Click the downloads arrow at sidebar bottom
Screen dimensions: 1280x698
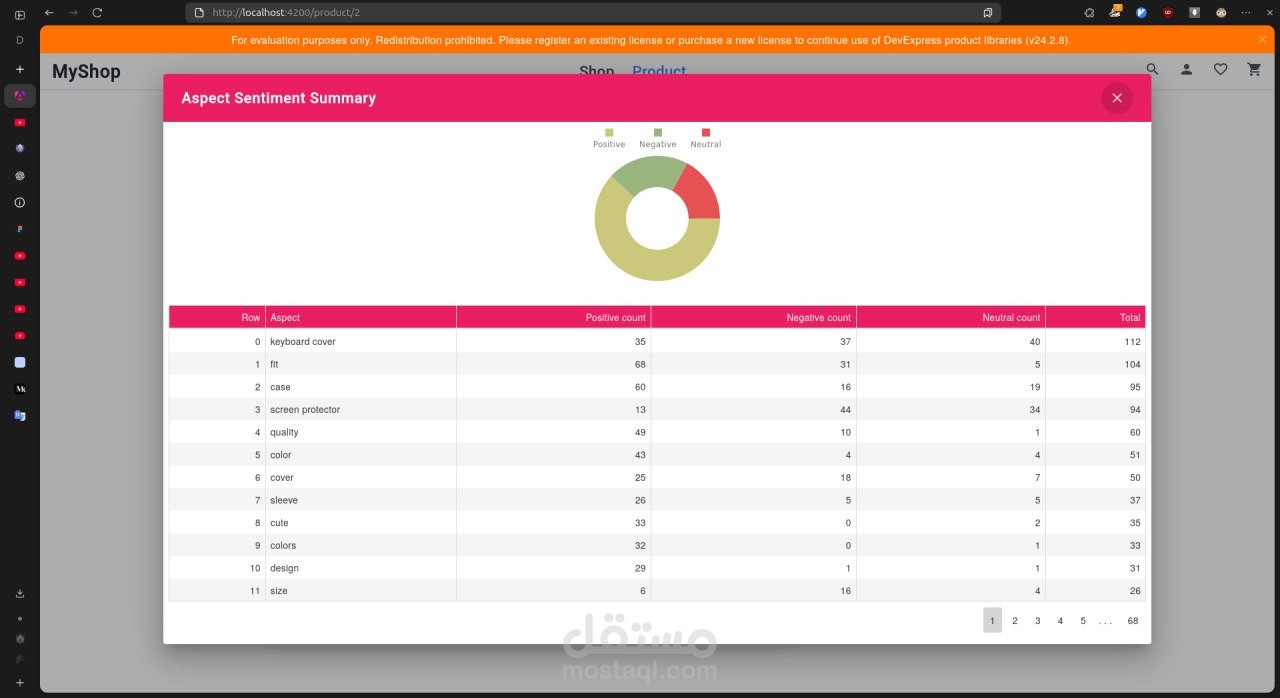tap(20, 593)
